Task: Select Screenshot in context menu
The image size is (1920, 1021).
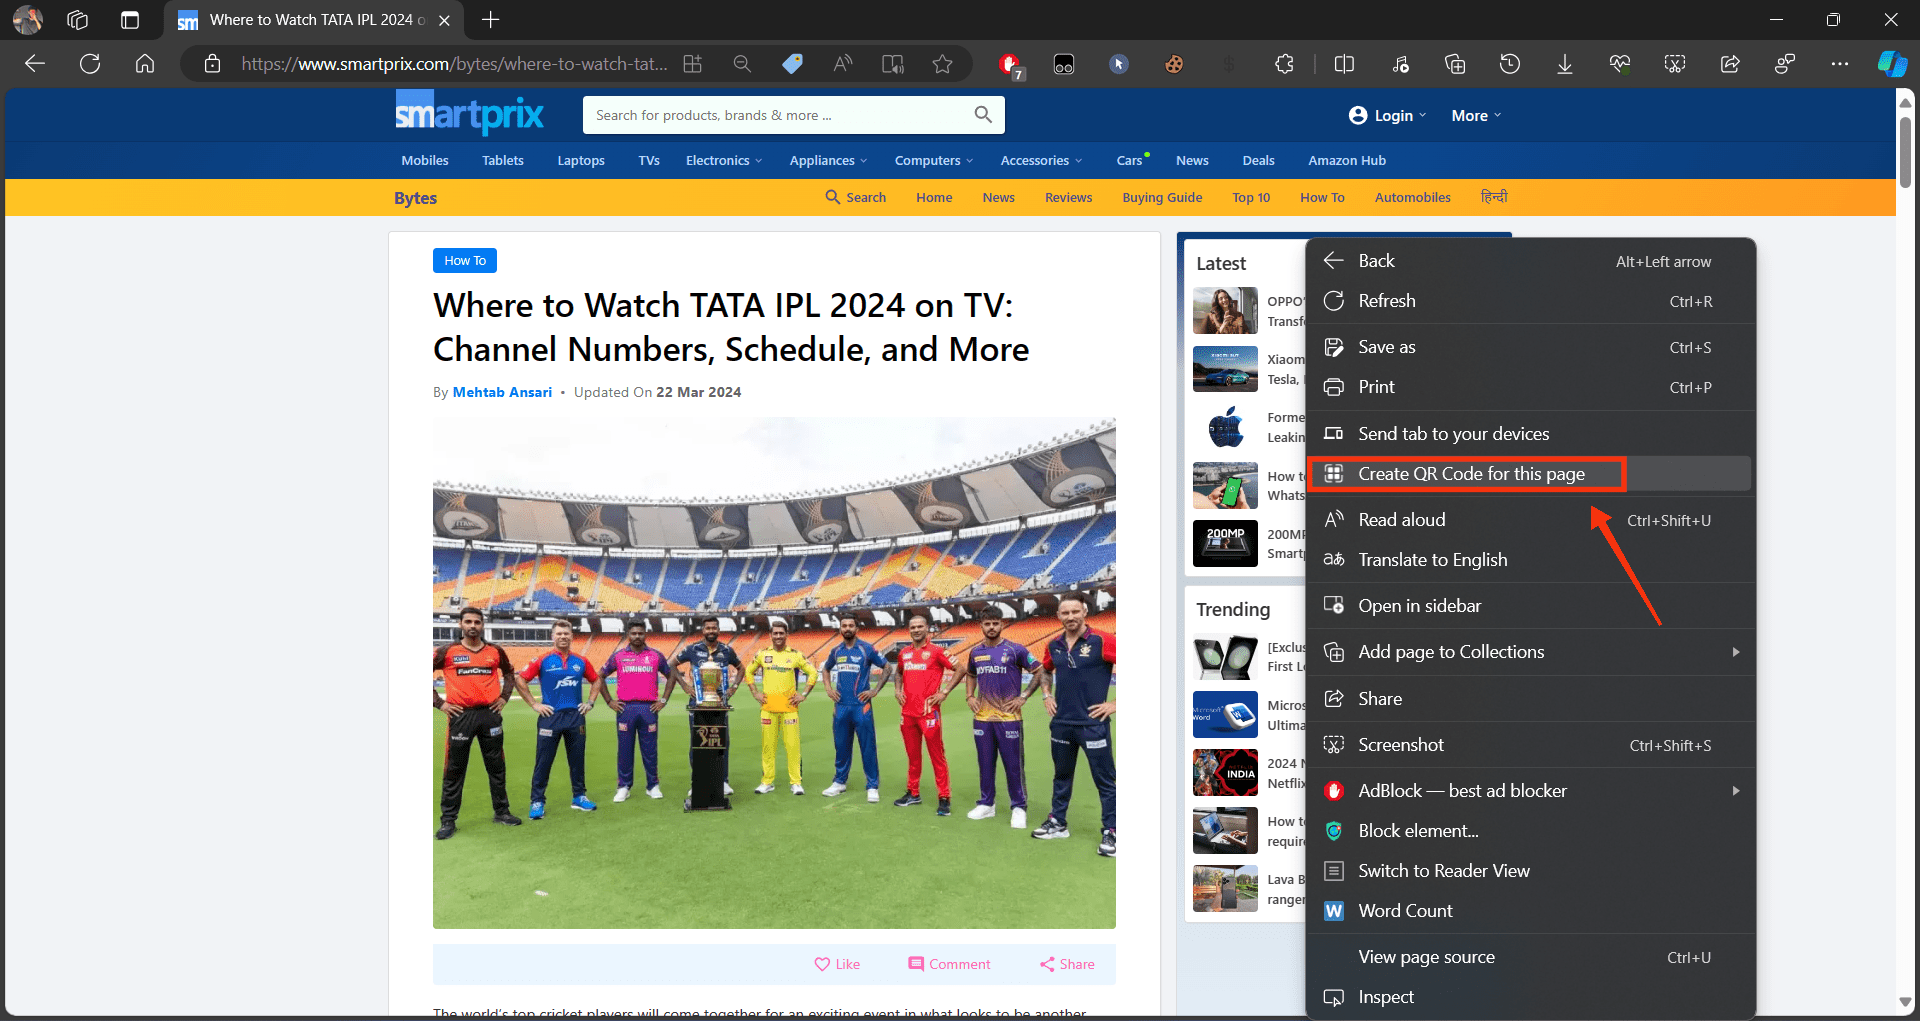Action: point(1530,745)
